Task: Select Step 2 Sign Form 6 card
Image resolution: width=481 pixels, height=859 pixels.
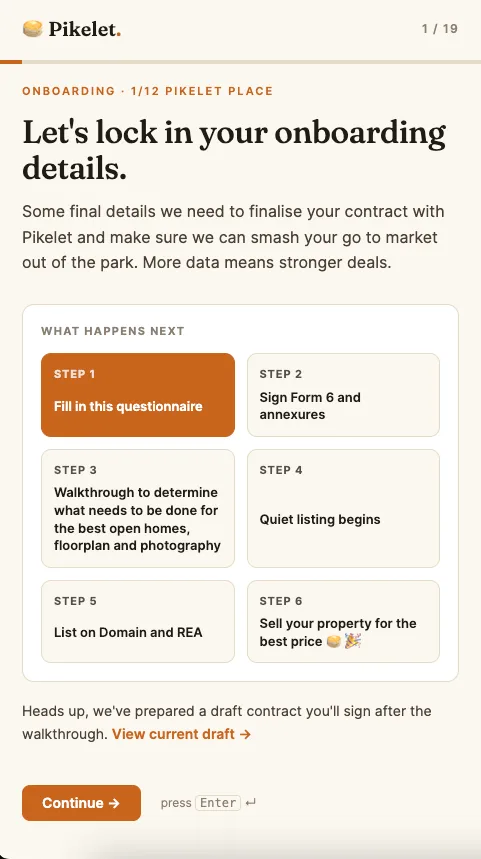Action: click(x=343, y=395)
